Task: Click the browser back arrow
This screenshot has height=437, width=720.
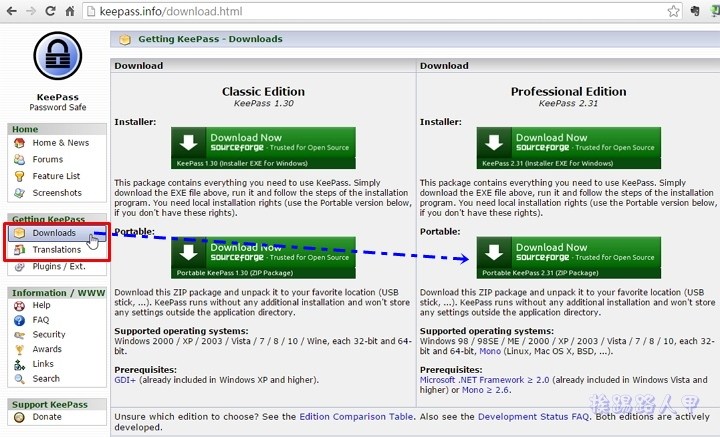Action: click(x=11, y=11)
